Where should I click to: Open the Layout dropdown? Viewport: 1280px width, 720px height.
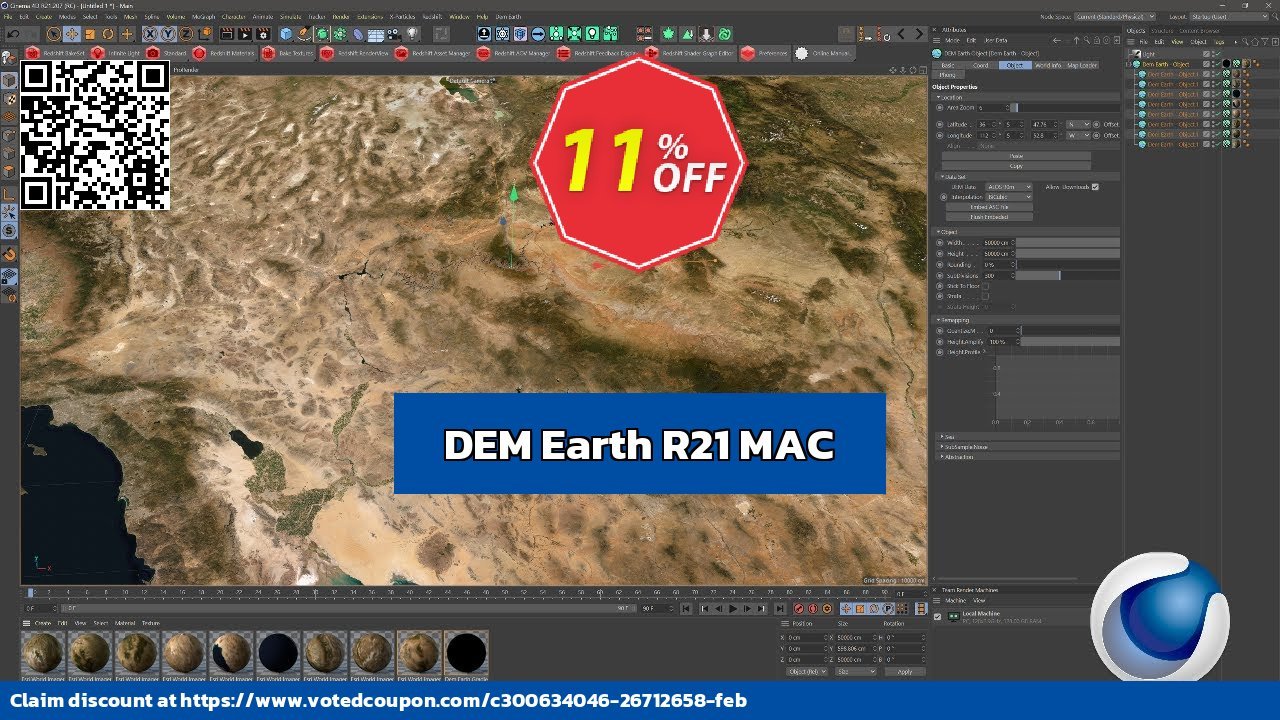click(x=1229, y=16)
